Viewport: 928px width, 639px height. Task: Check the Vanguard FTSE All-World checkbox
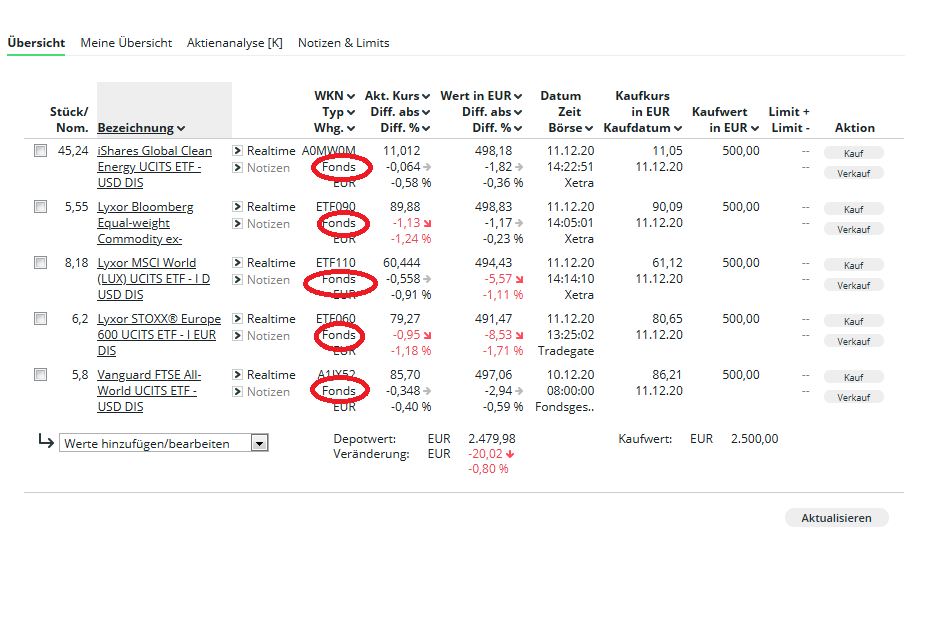tap(40, 375)
